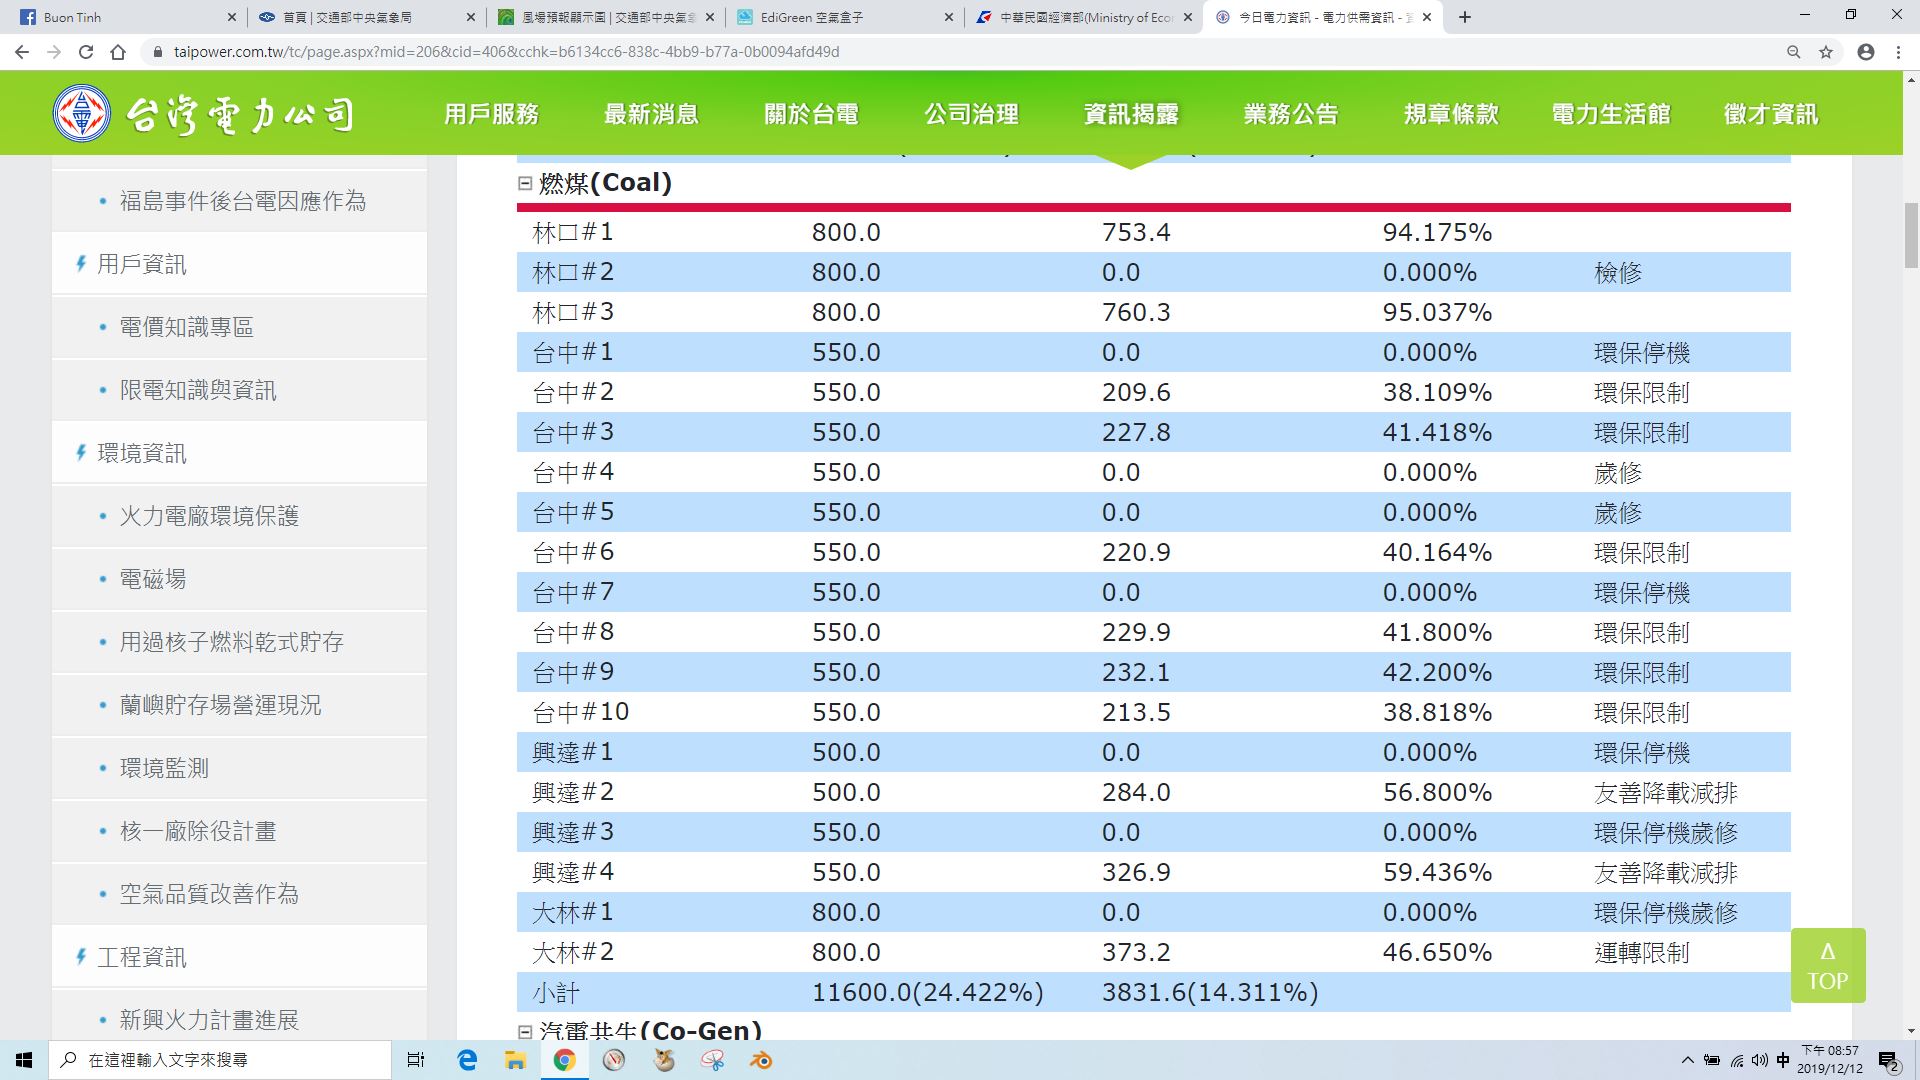The width and height of the screenshot is (1920, 1080).
Task: Open the notification center icon
Action: point(1888,1060)
